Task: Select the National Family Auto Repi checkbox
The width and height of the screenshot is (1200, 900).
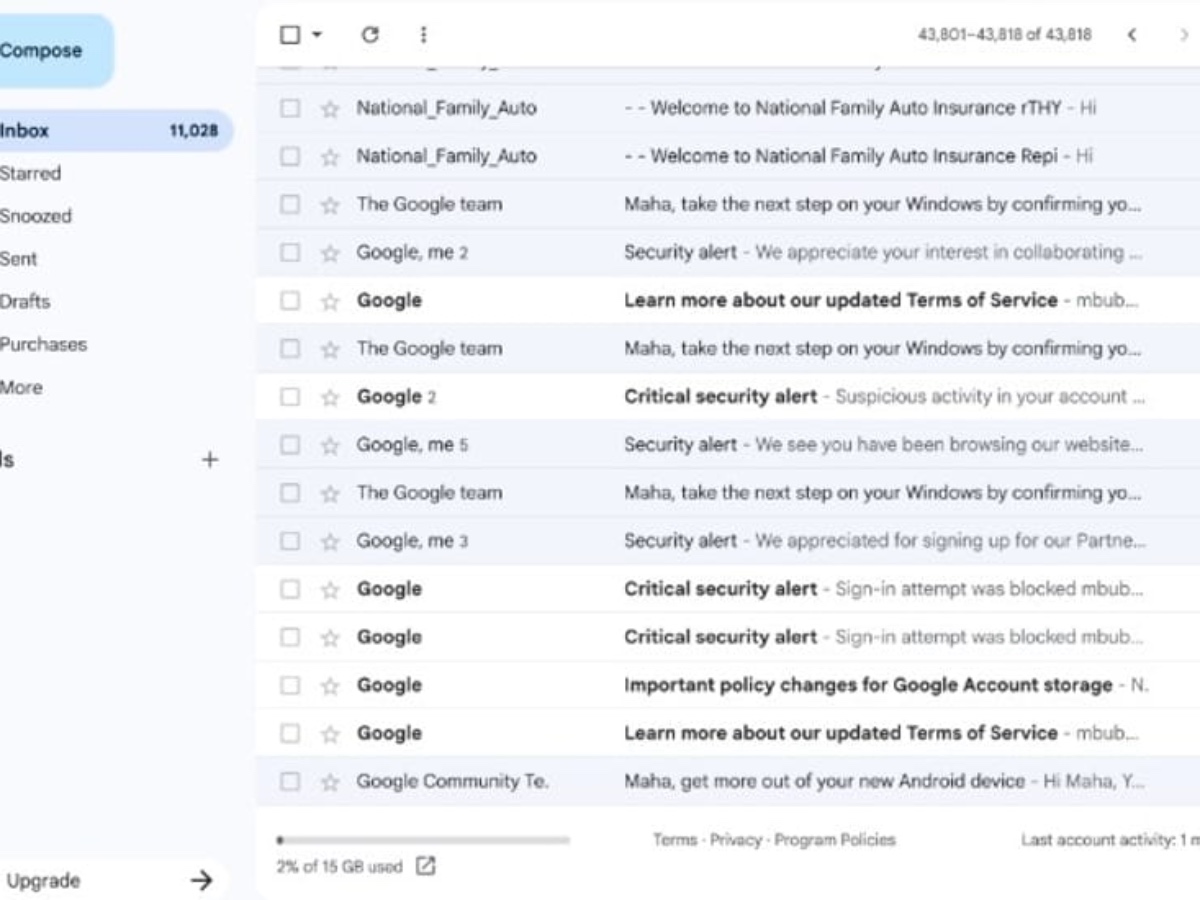Action: 290,156
